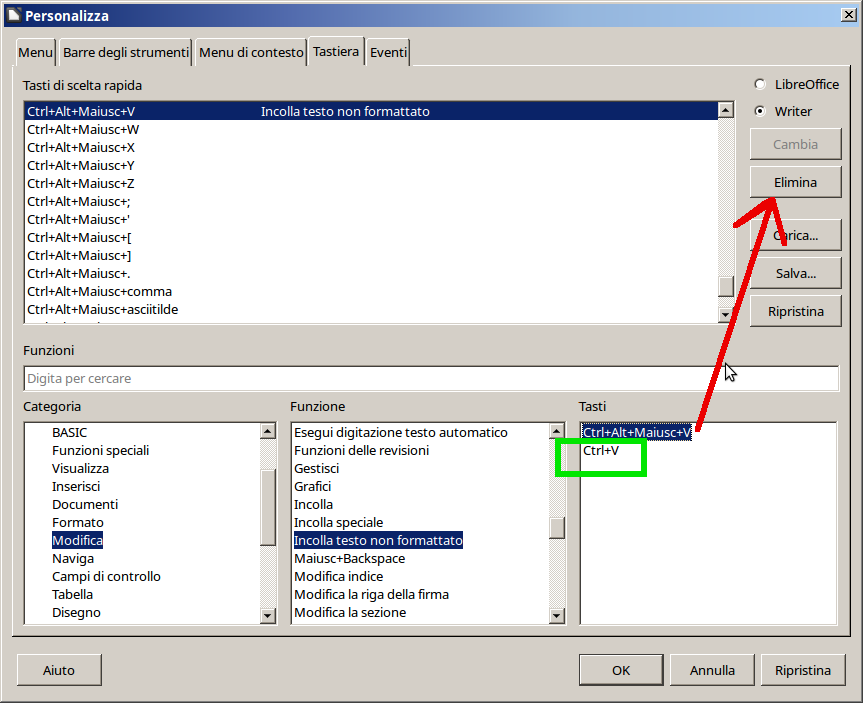This screenshot has width=863, height=703.
Task: Click Categoria list scroll up arrow
Action: pyautogui.click(x=268, y=430)
